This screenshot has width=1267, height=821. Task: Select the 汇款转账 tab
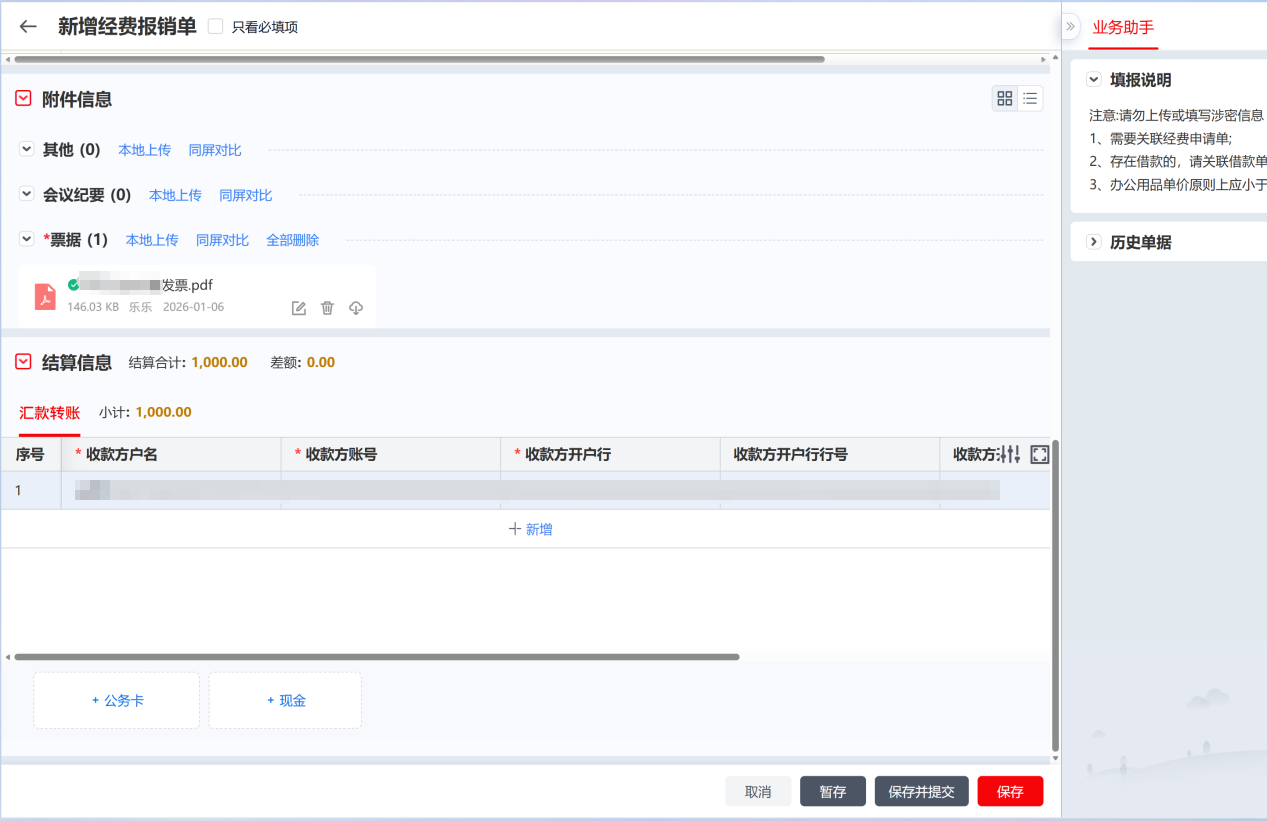[49, 412]
